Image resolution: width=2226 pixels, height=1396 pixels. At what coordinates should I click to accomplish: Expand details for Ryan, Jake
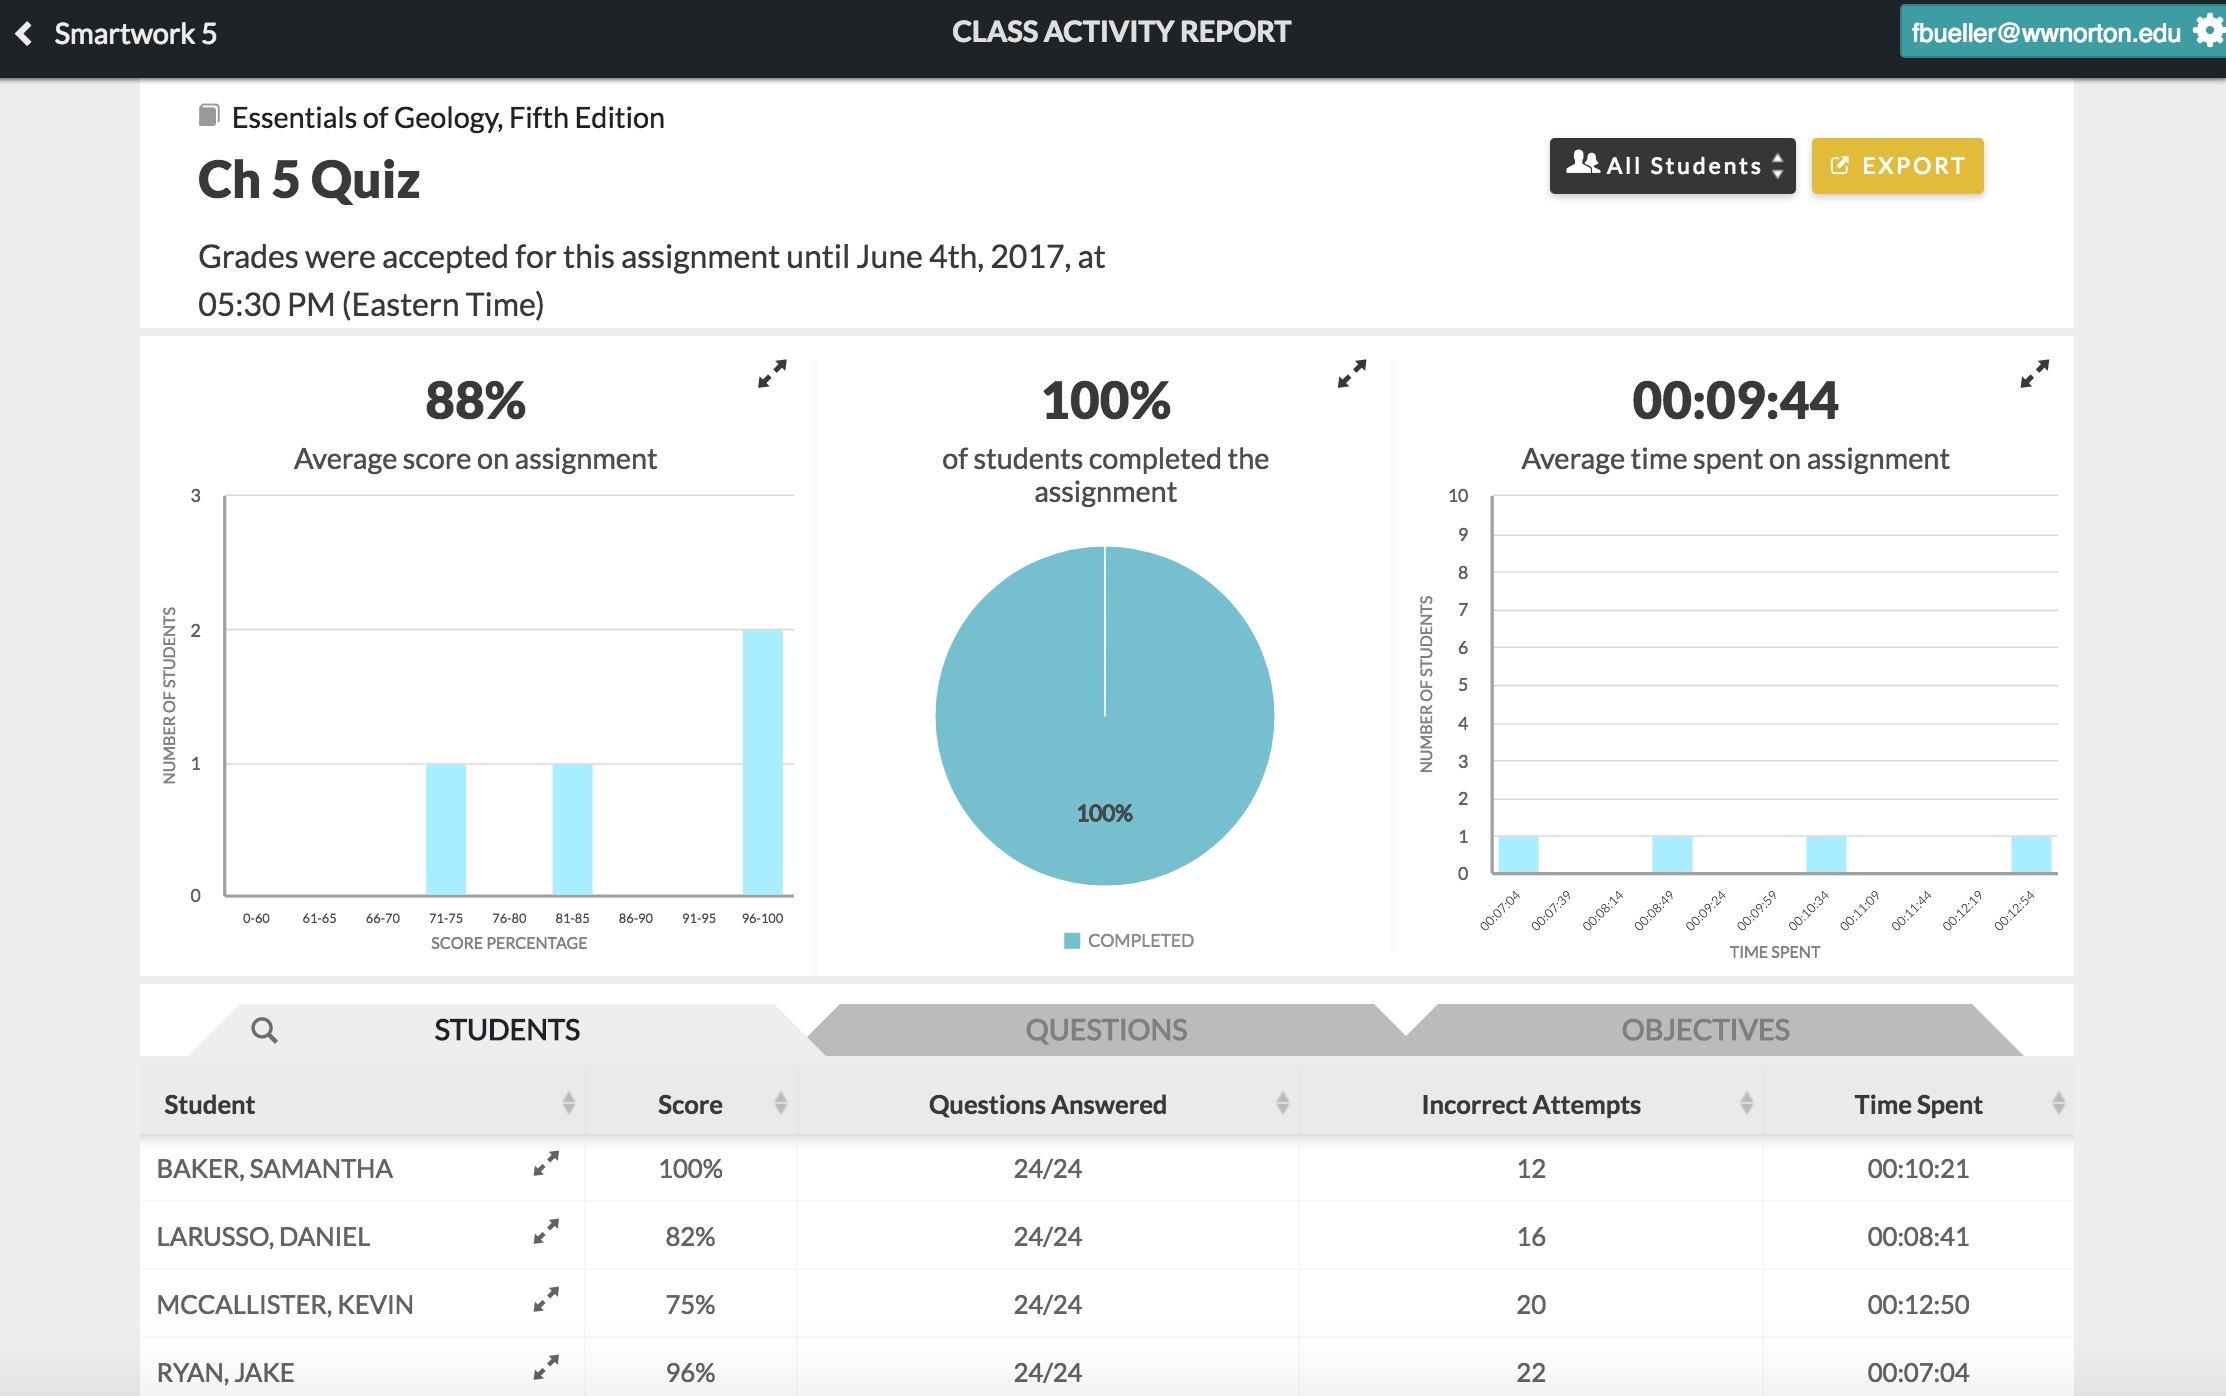546,1367
